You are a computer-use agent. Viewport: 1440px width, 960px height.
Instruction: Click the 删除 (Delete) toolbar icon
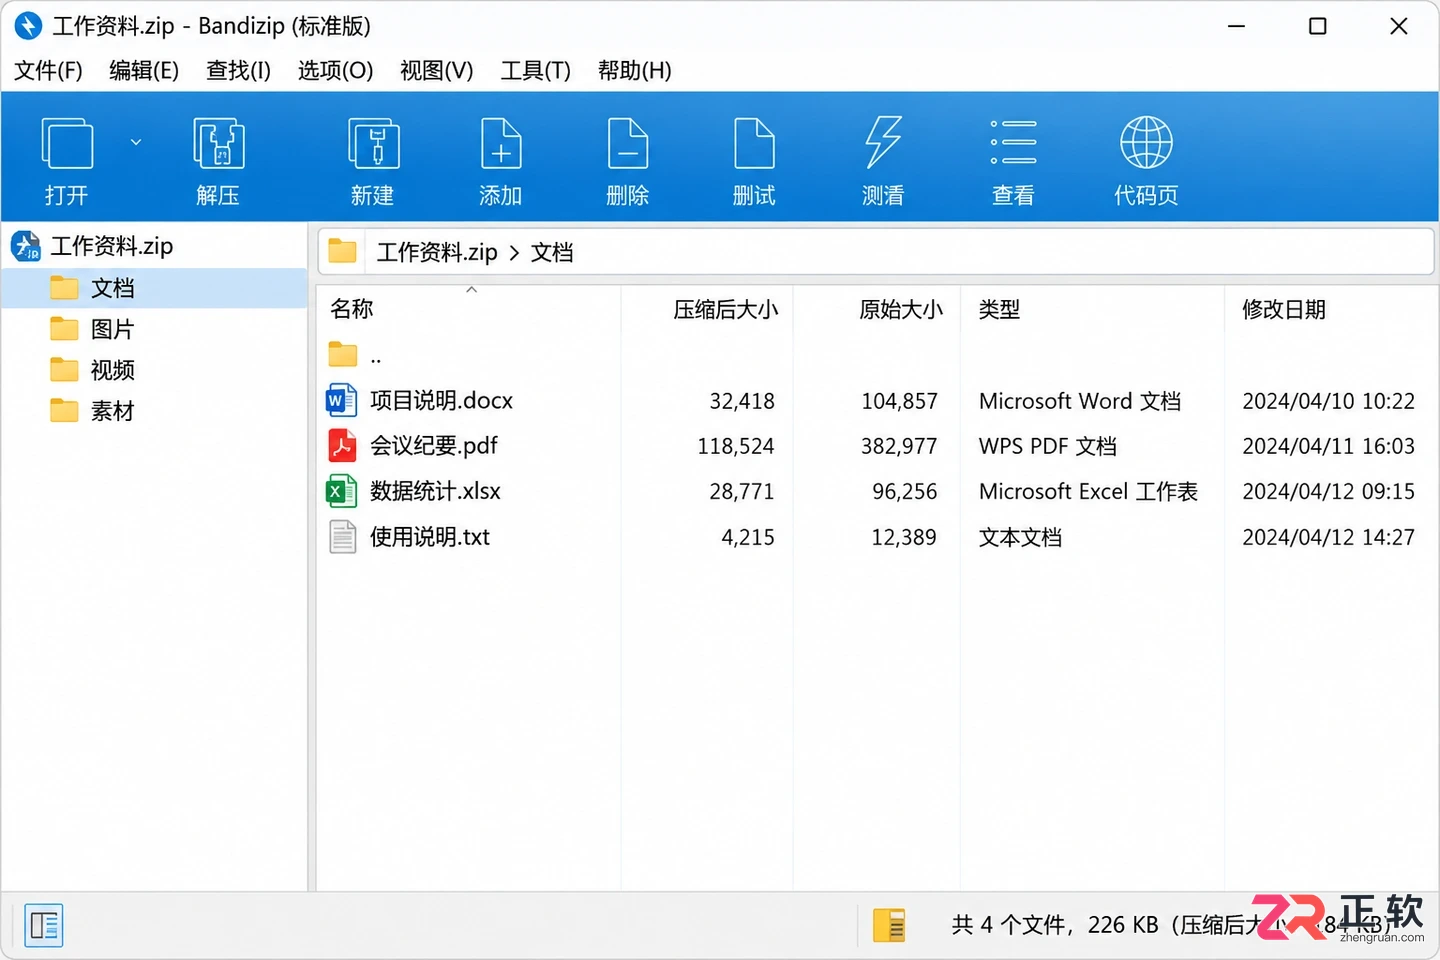pyautogui.click(x=628, y=144)
